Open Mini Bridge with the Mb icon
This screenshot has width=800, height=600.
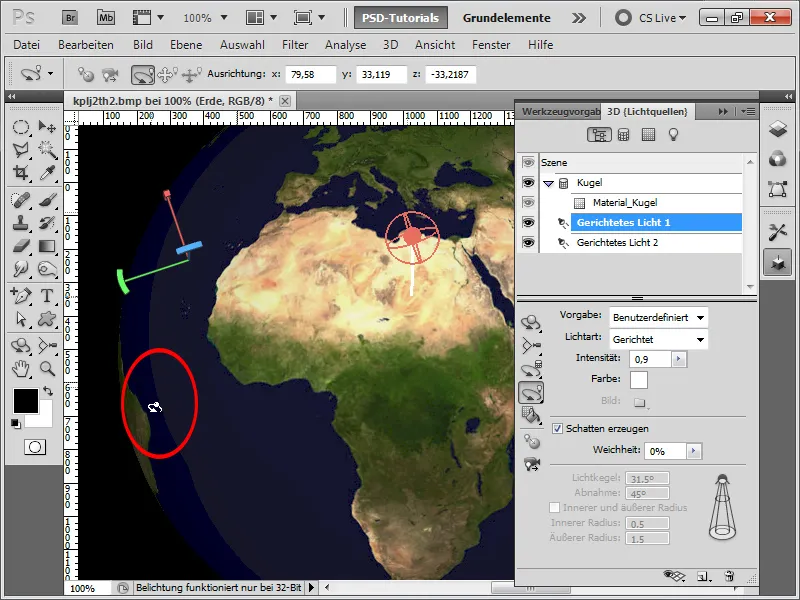point(106,18)
